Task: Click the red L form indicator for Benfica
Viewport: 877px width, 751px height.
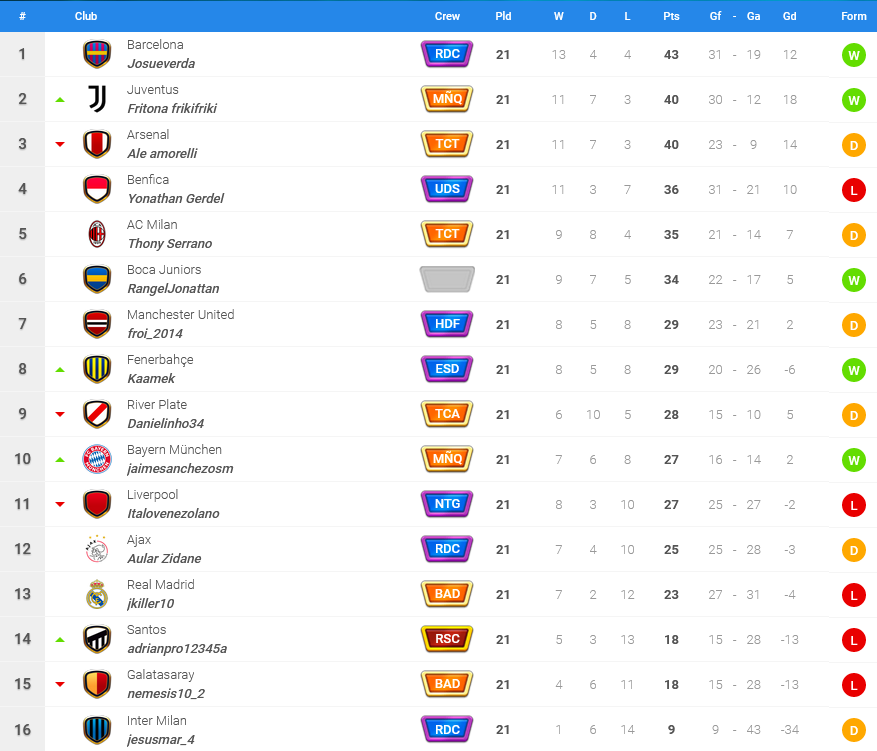Action: tap(854, 190)
